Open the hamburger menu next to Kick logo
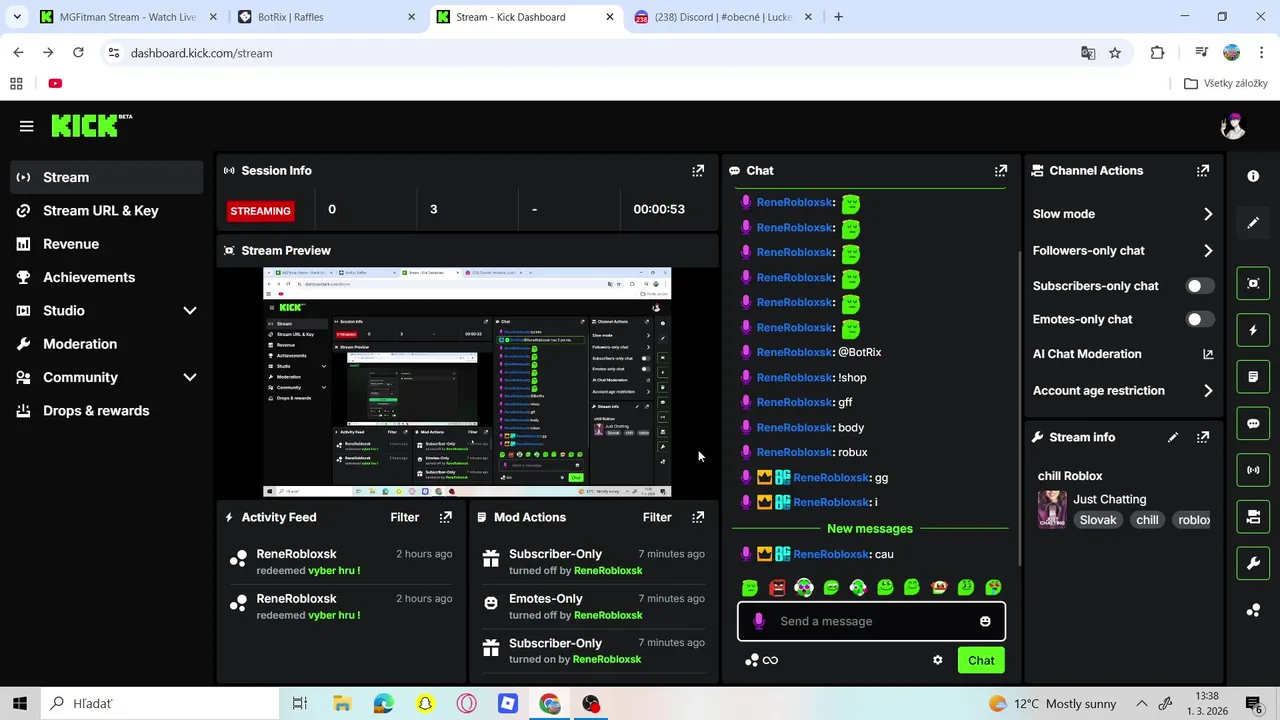The width and height of the screenshot is (1280, 720). [26, 126]
